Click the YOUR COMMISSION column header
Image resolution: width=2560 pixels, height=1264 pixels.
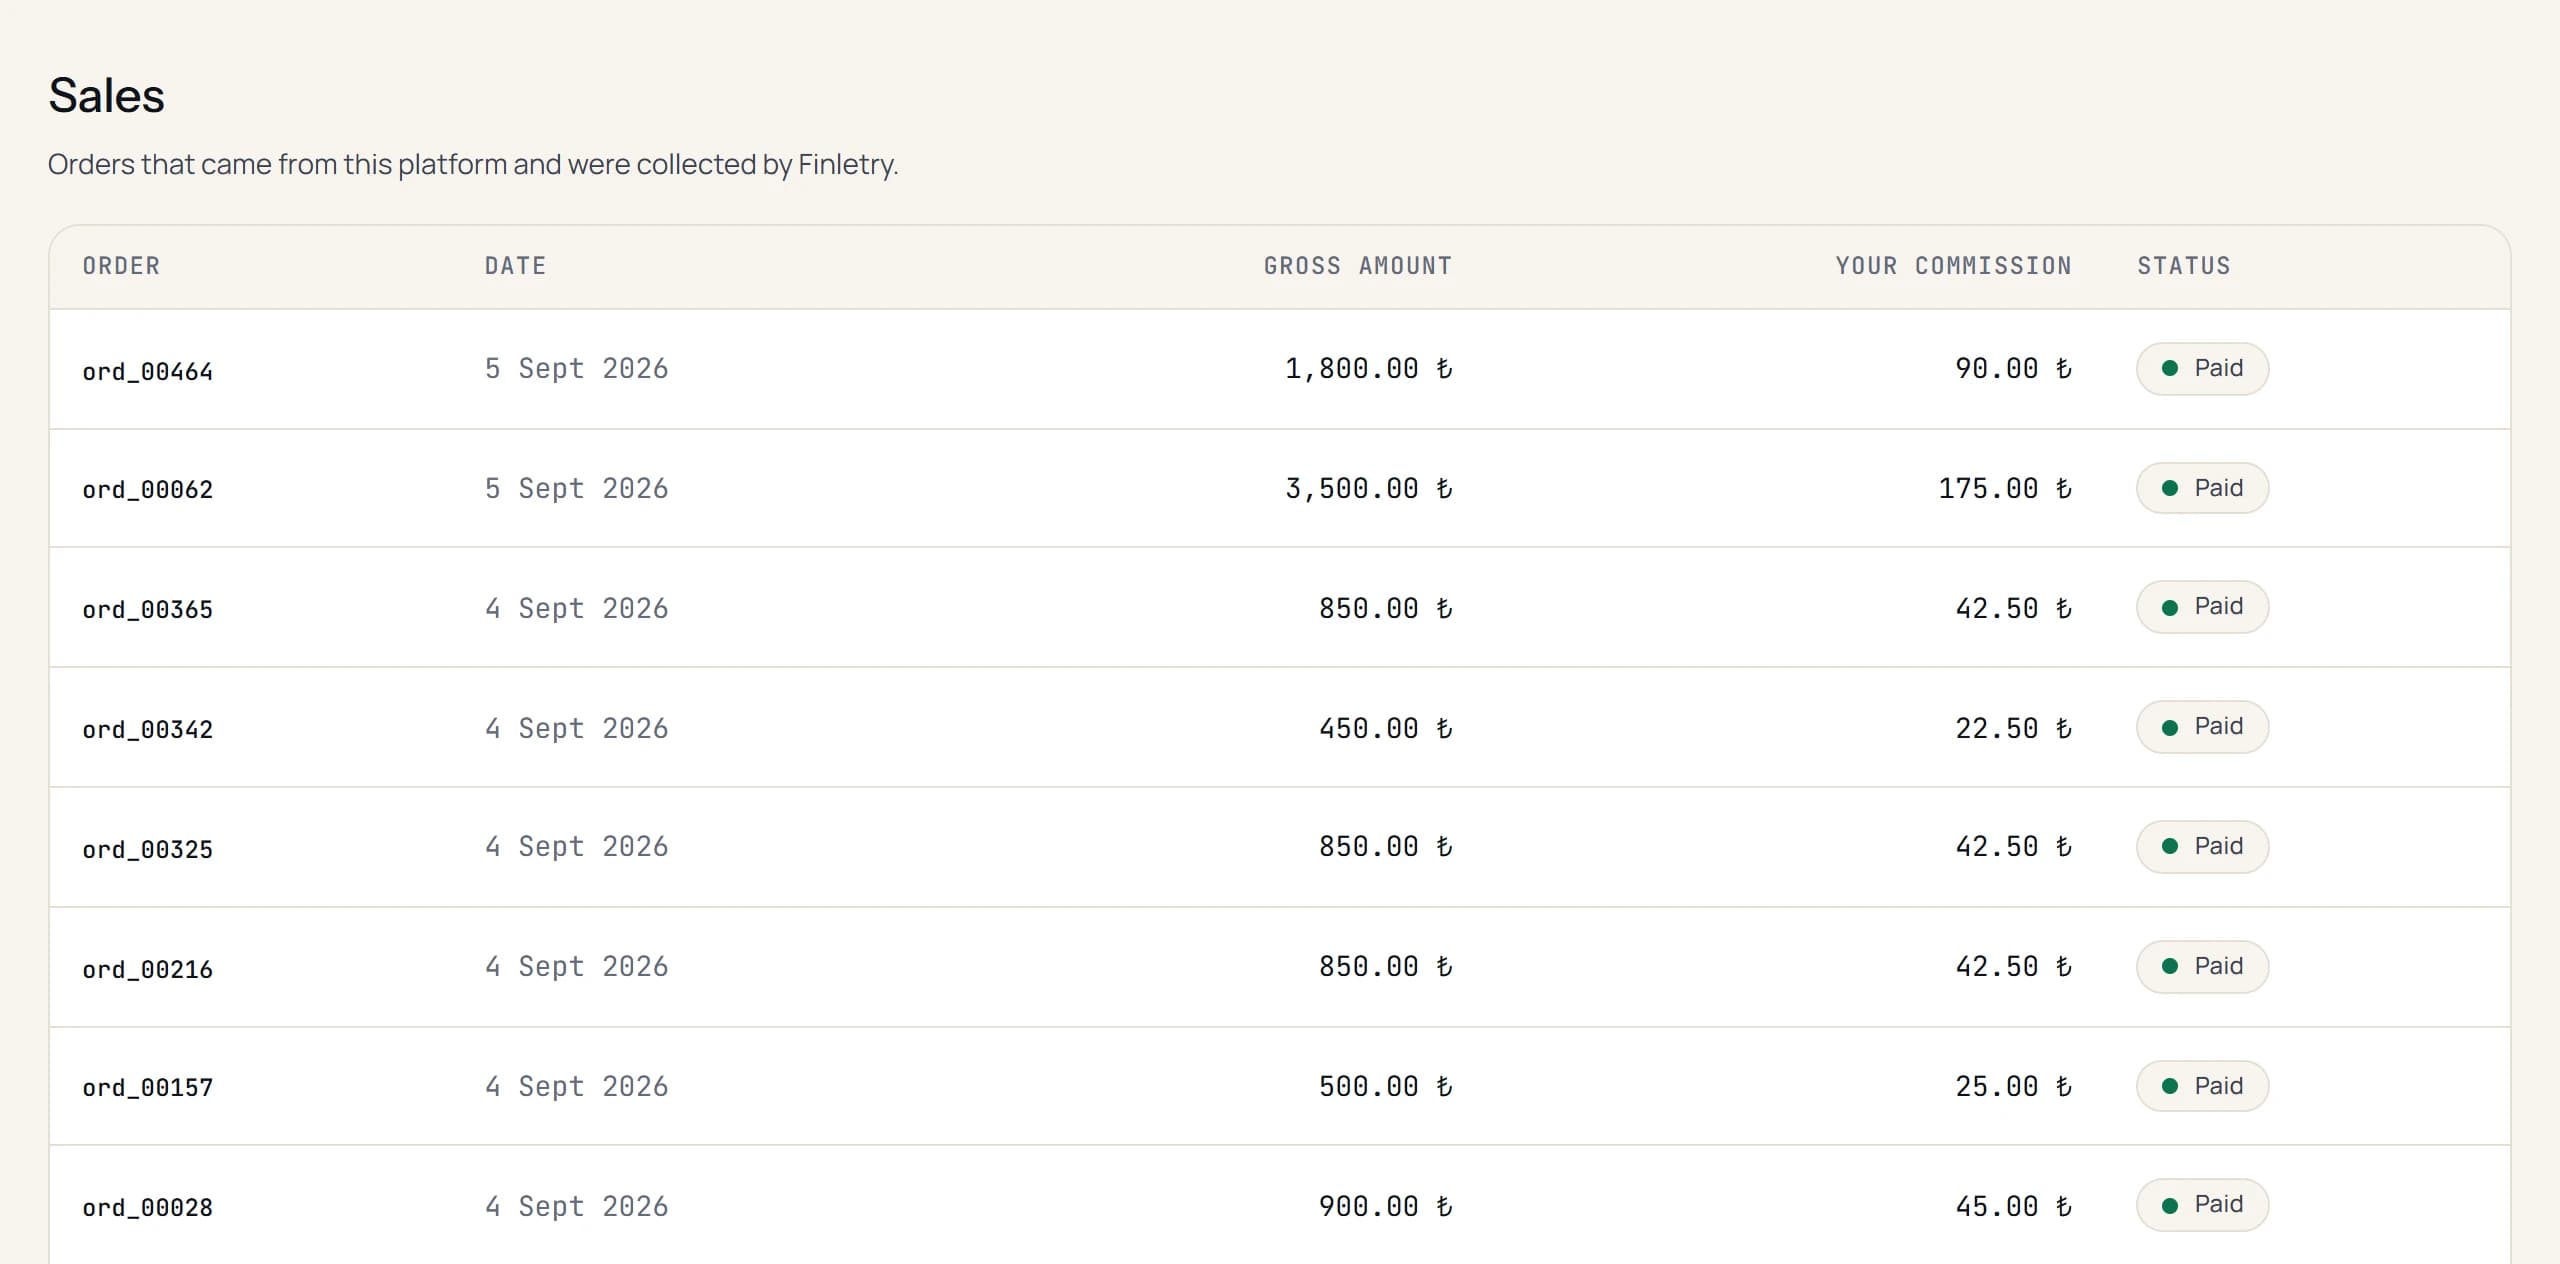(1953, 266)
